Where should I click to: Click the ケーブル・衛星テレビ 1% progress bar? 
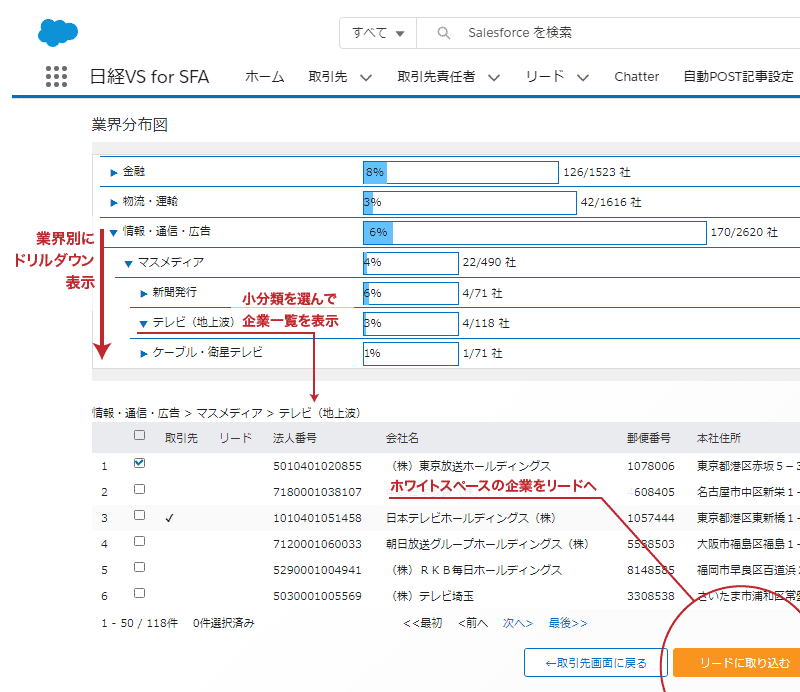pos(411,354)
